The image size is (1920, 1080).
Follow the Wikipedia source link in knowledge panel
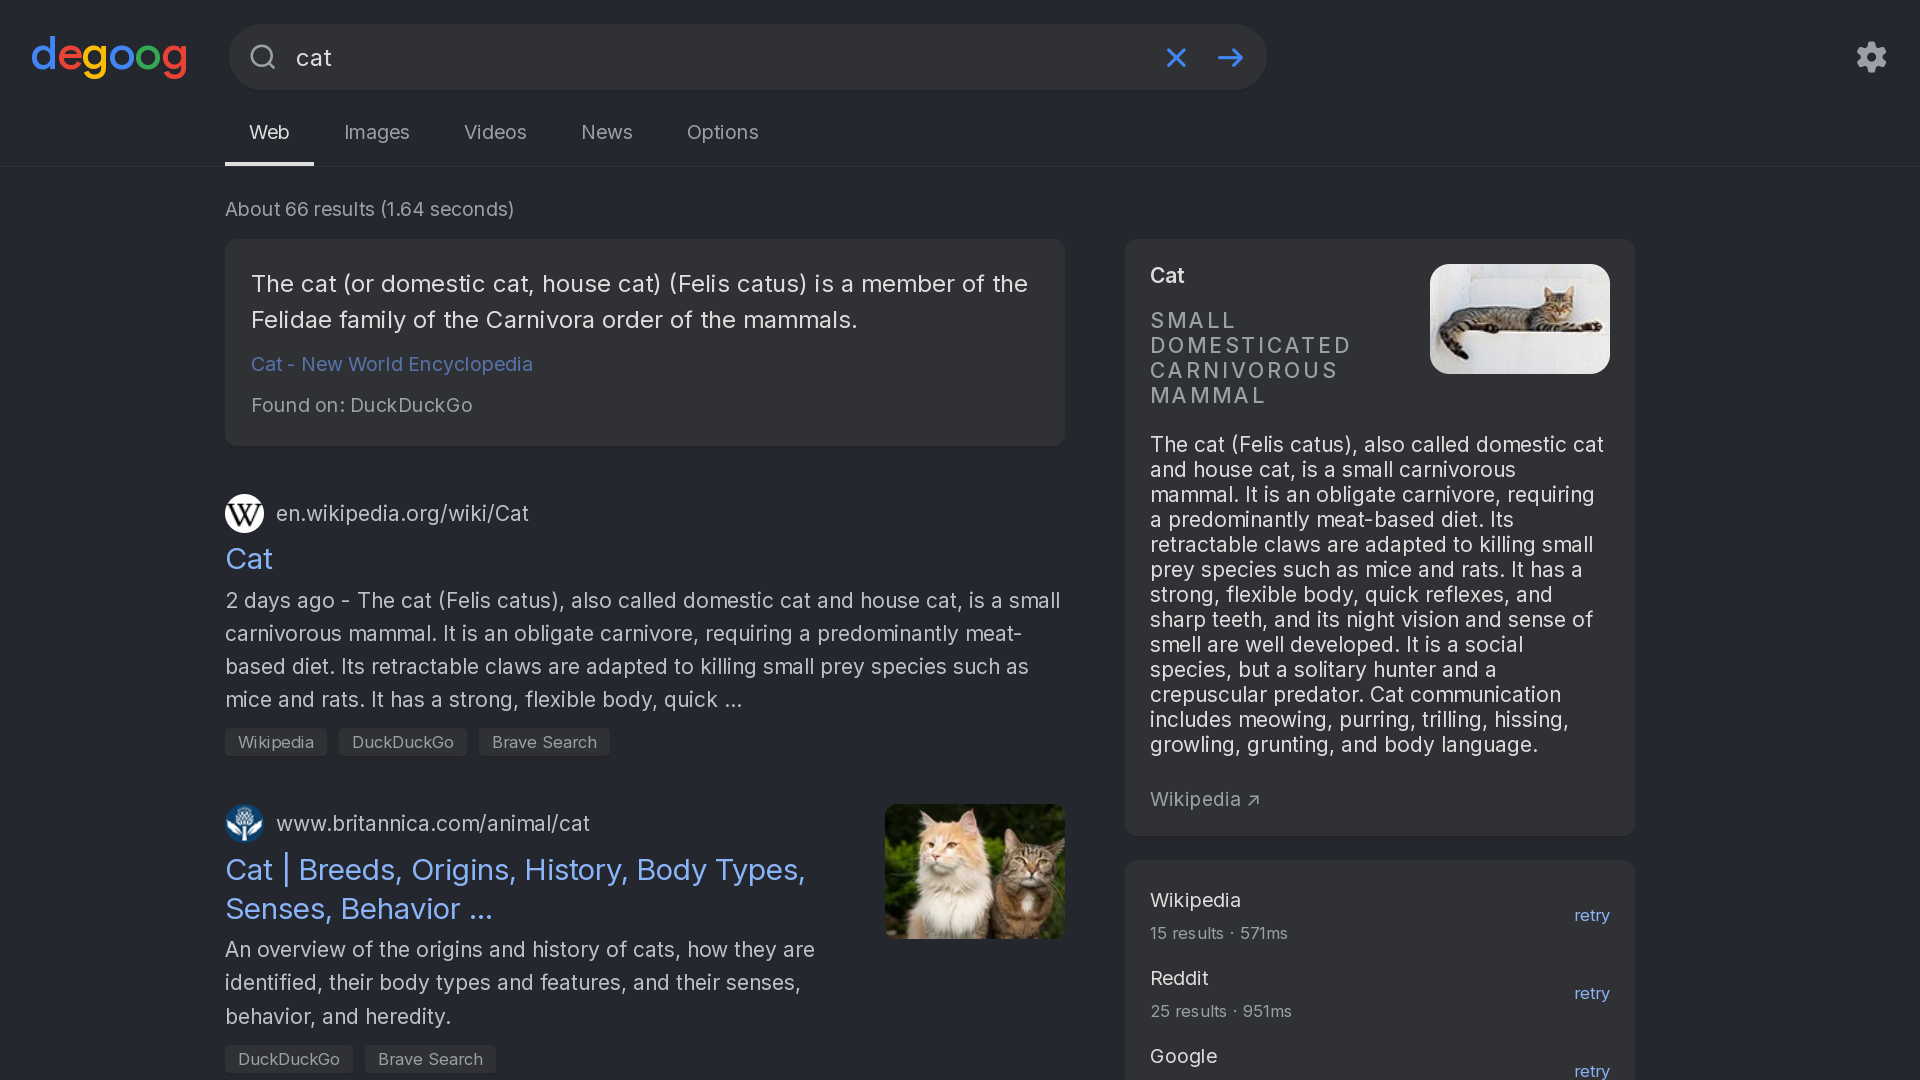(1204, 799)
